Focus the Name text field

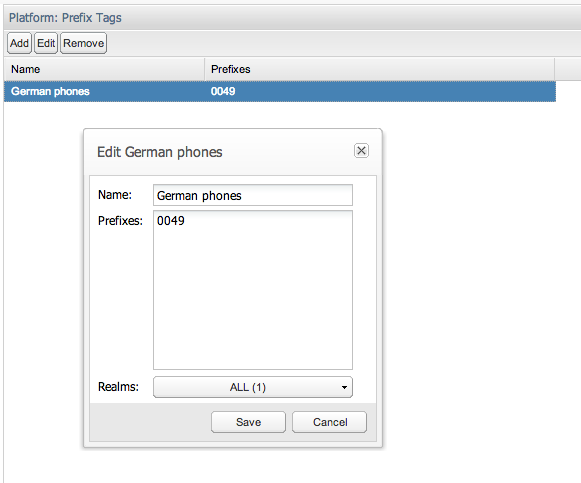[253, 195]
